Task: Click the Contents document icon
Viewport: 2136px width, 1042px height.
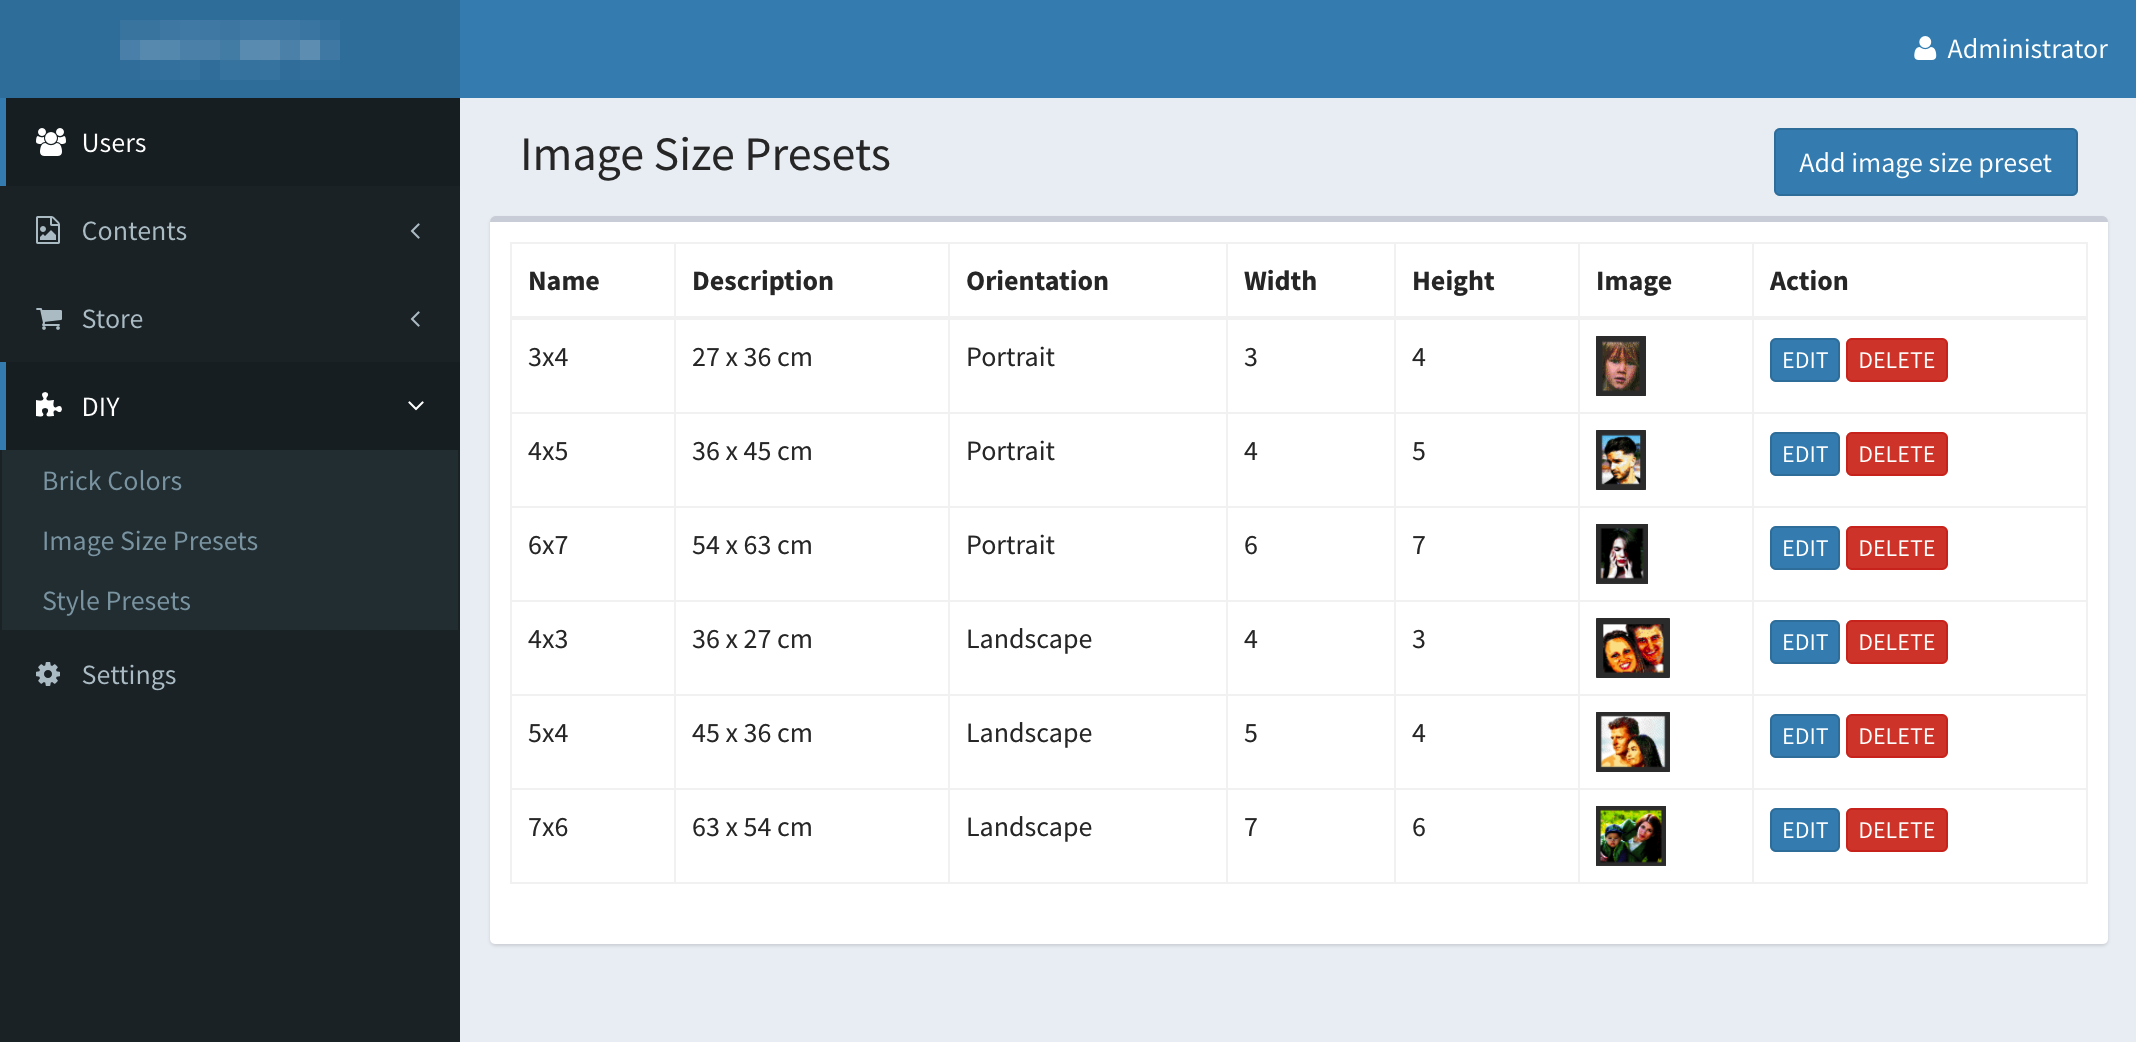Action: pyautogui.click(x=48, y=230)
